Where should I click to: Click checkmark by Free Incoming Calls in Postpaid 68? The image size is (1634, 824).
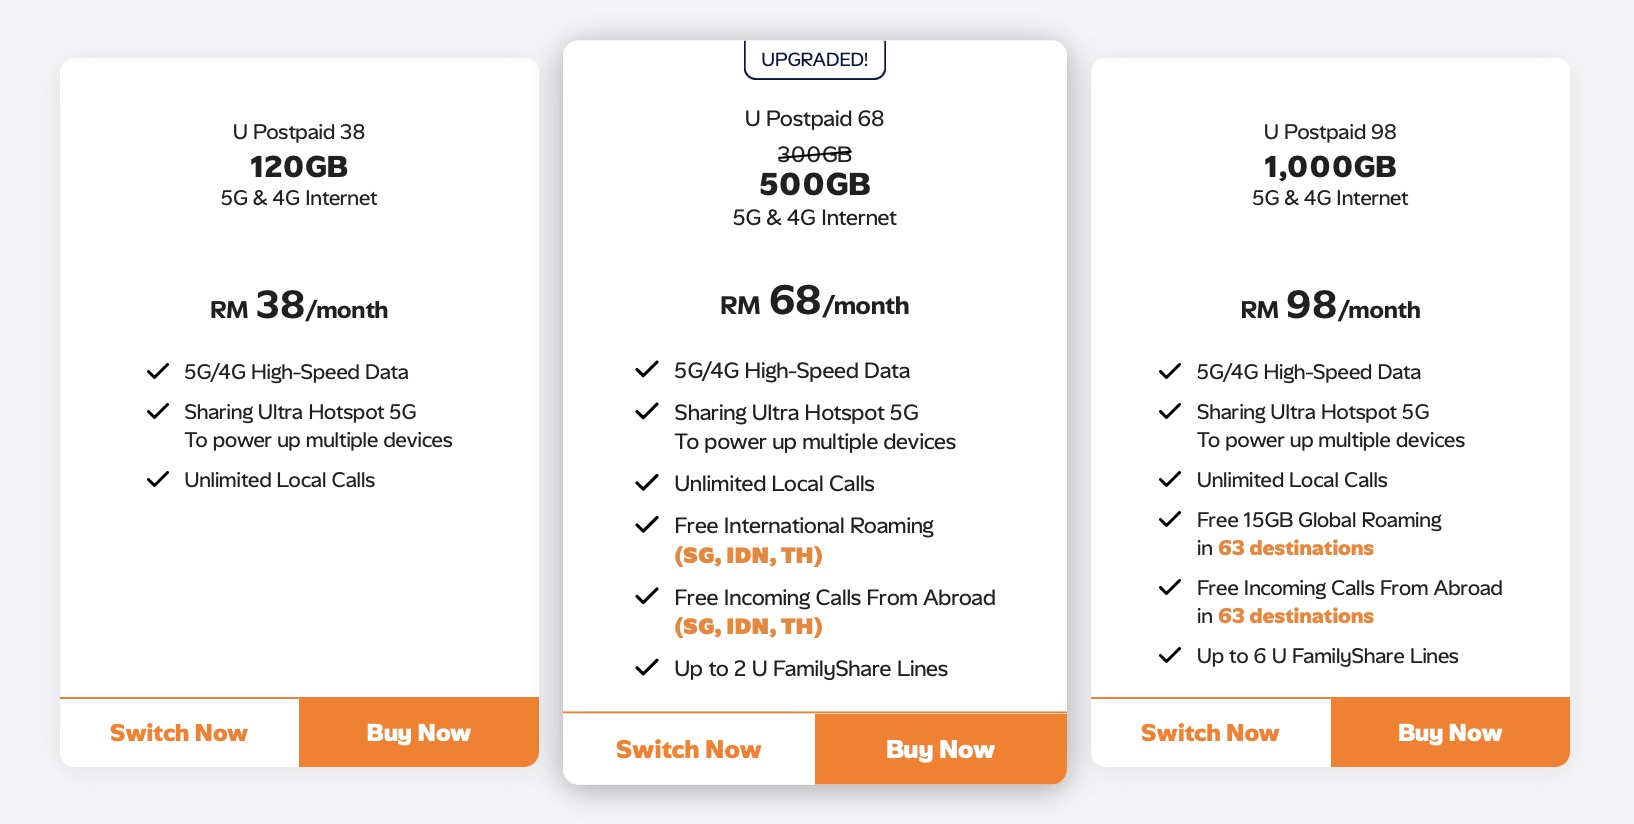(647, 596)
